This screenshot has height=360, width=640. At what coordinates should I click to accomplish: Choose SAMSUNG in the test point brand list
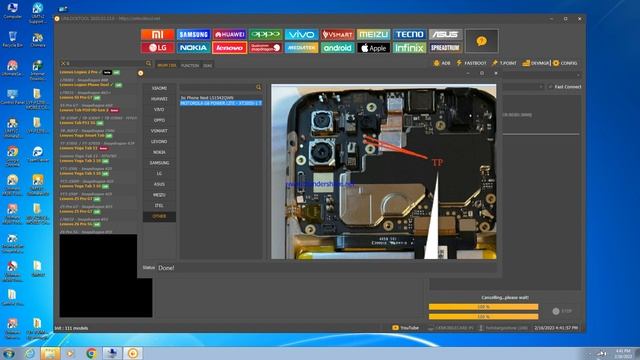click(x=159, y=162)
